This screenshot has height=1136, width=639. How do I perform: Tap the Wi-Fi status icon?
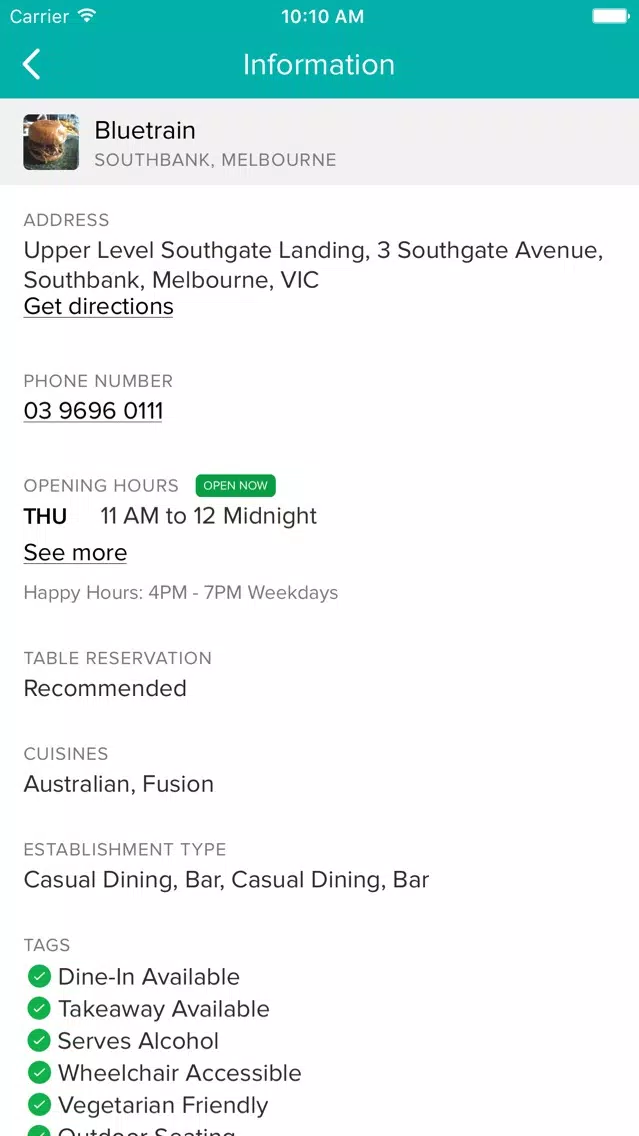tap(87, 16)
